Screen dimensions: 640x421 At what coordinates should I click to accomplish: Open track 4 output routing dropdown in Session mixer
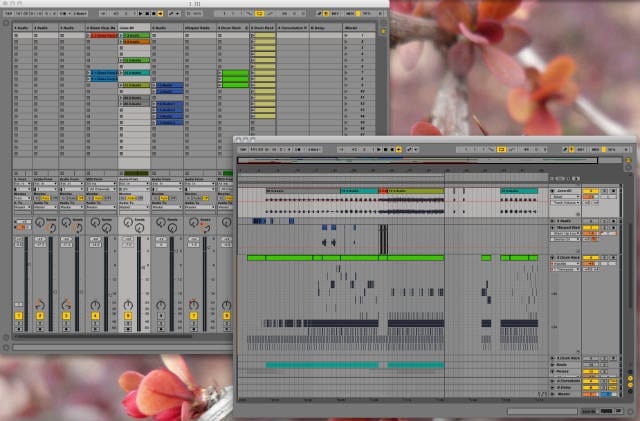click(101, 207)
